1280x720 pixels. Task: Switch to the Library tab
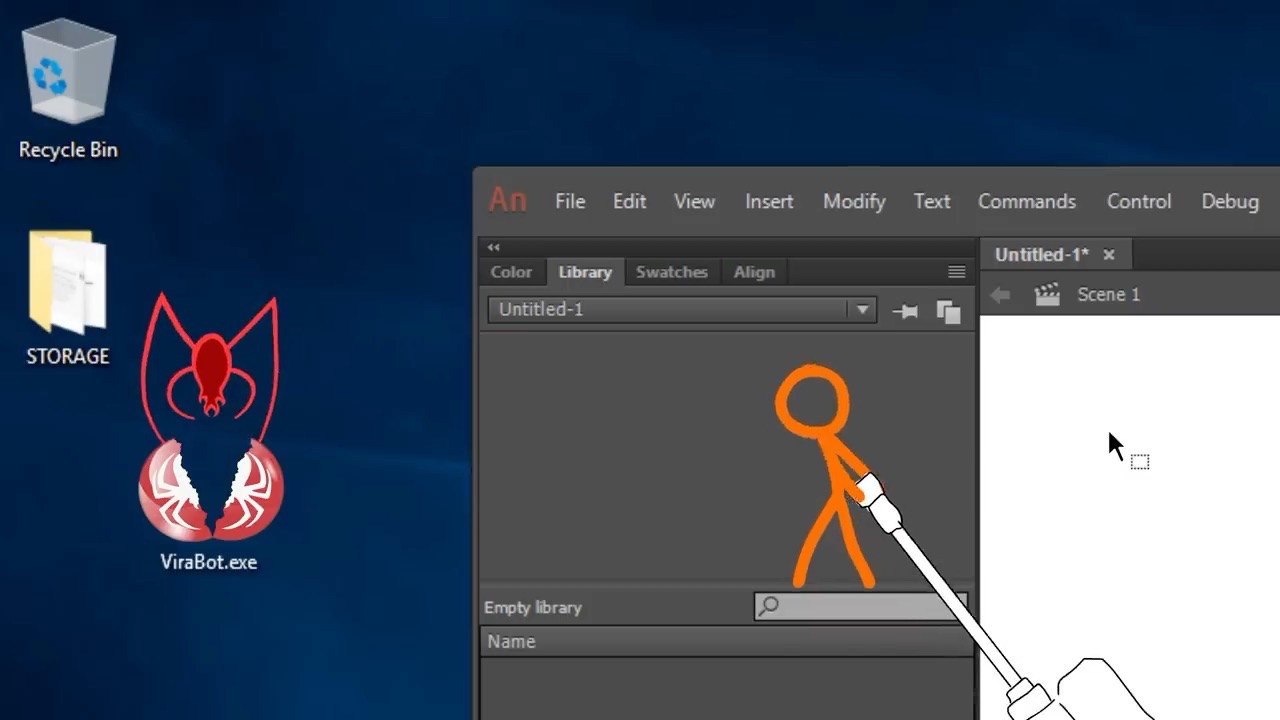click(585, 272)
